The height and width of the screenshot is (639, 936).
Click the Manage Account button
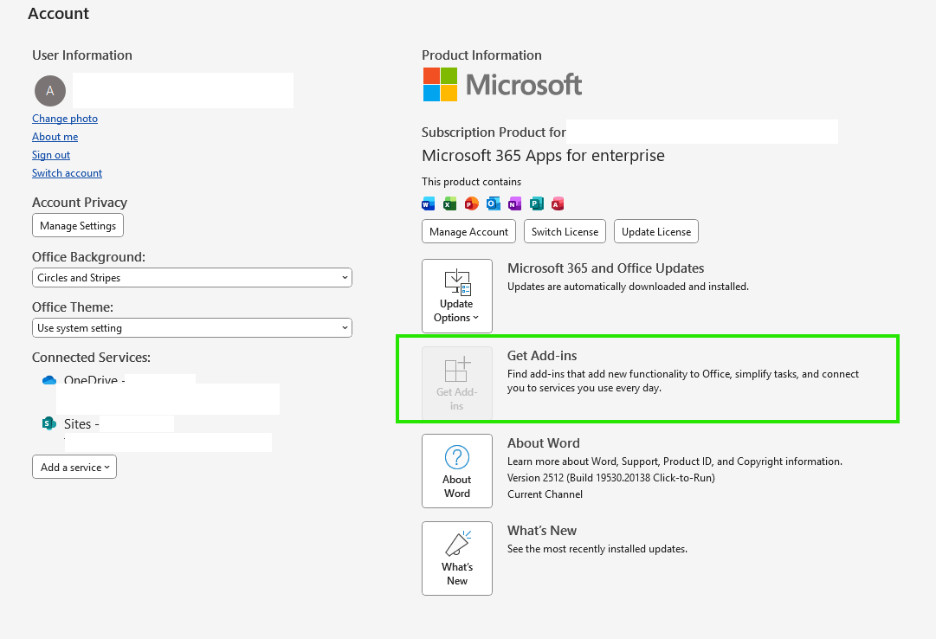pos(469,232)
